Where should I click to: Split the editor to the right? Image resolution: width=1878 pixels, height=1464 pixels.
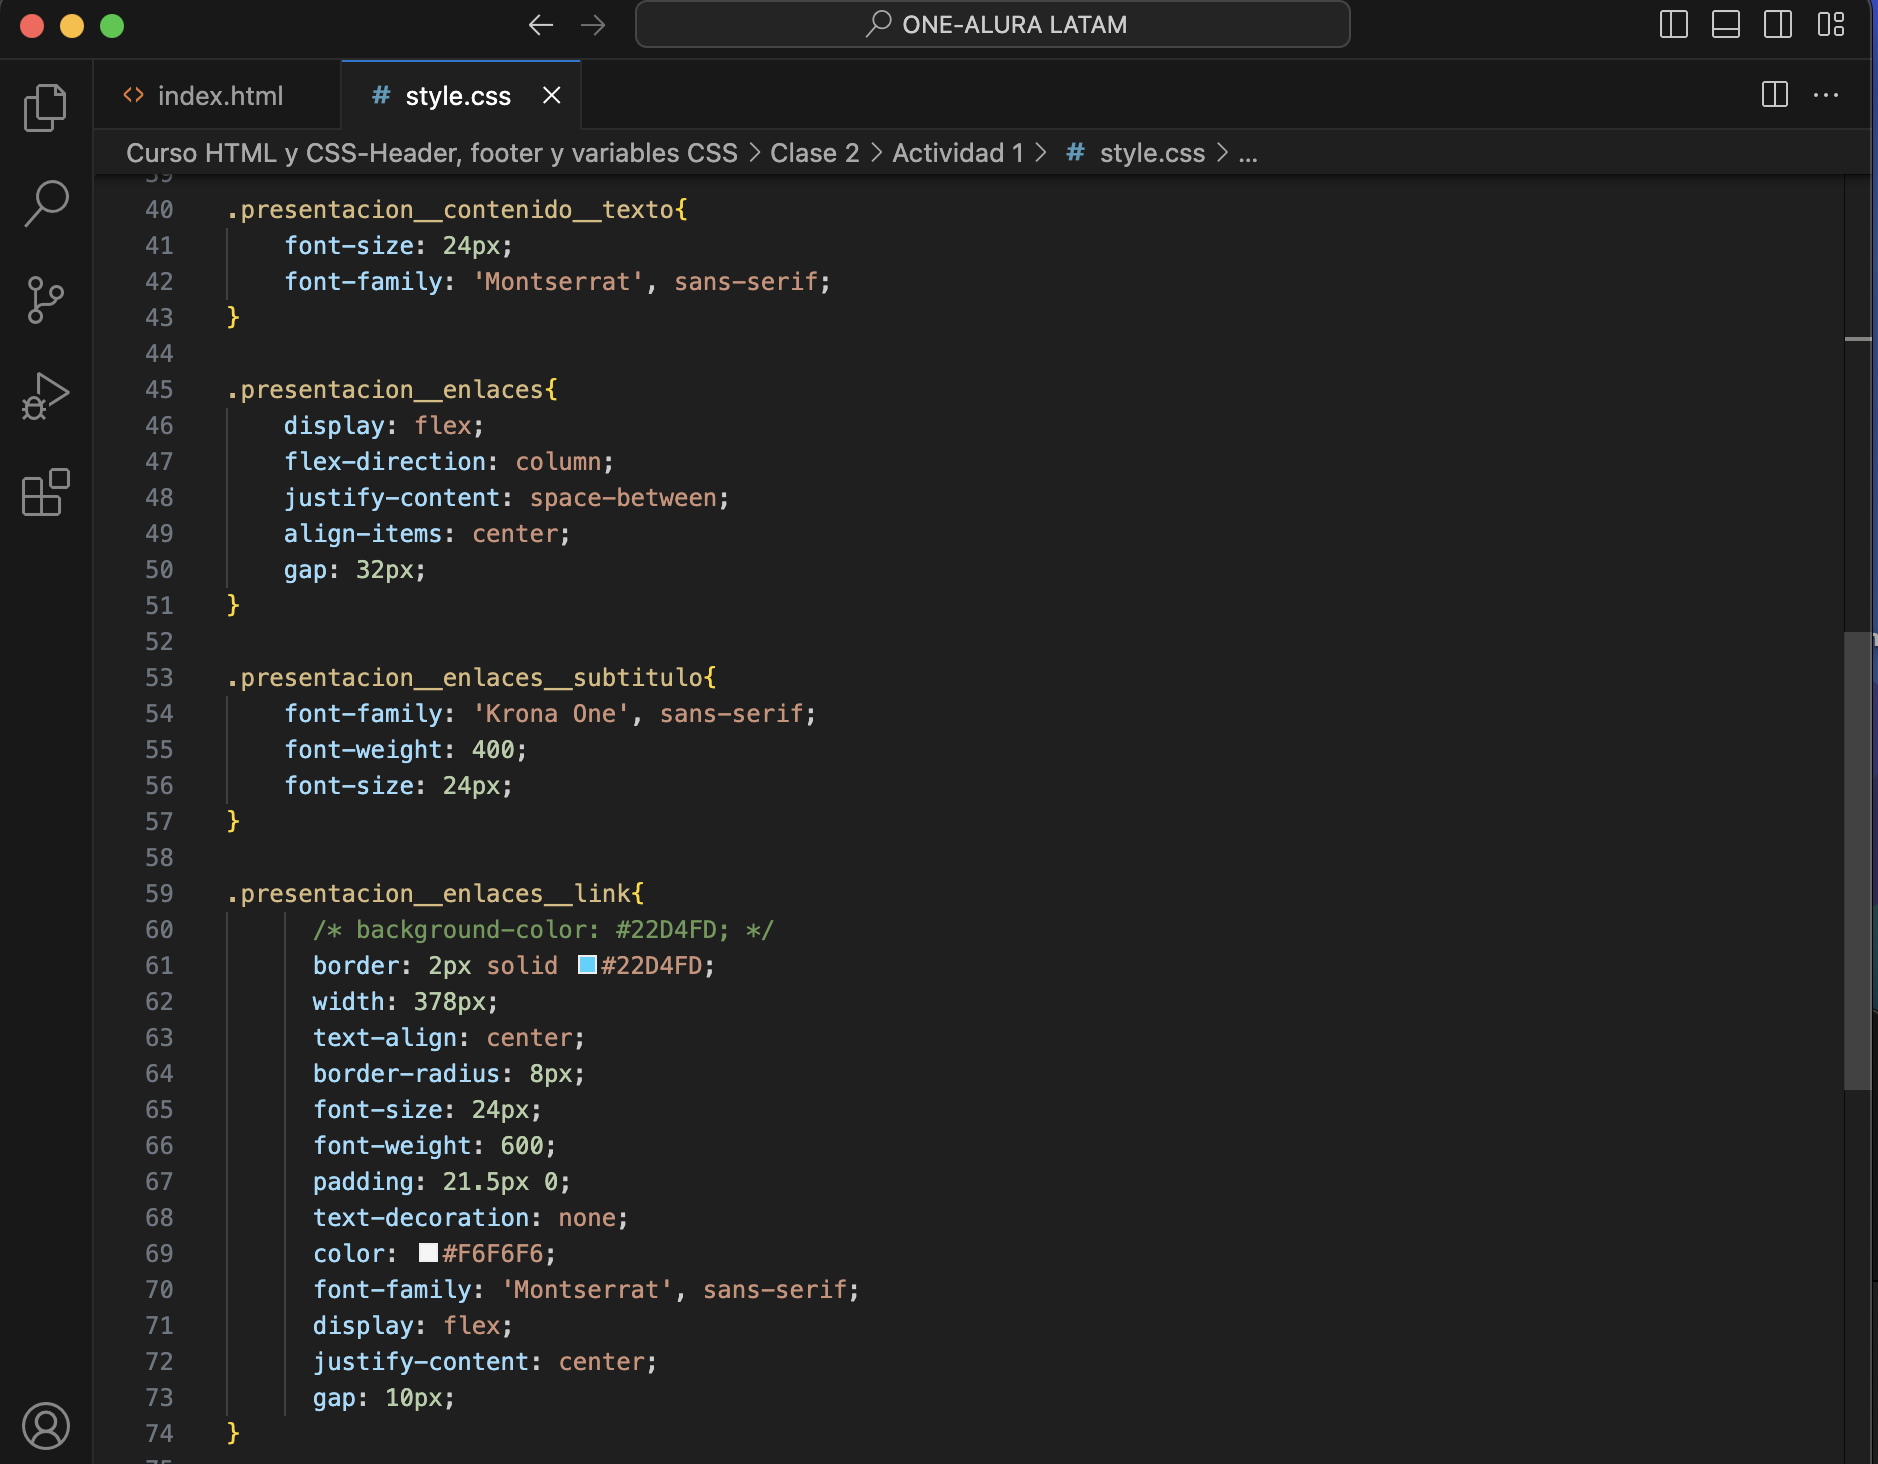click(1775, 95)
